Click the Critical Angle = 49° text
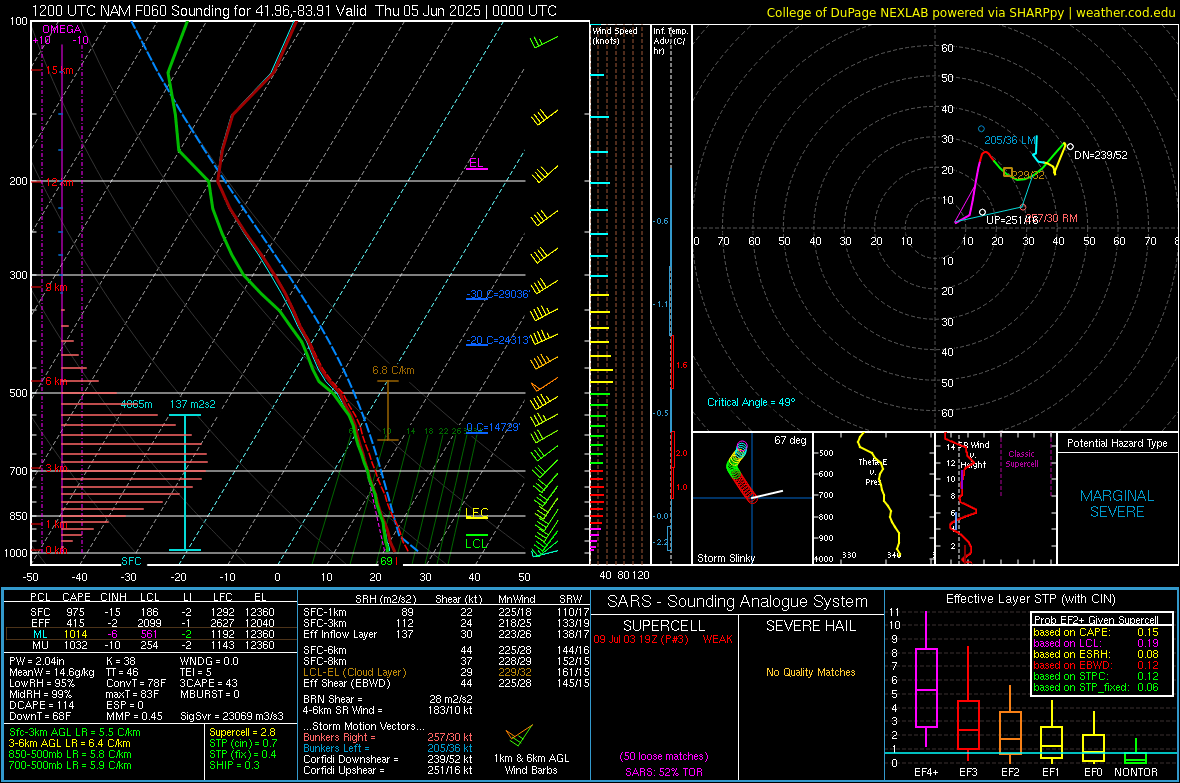This screenshot has height=783, width=1180. click(751, 402)
